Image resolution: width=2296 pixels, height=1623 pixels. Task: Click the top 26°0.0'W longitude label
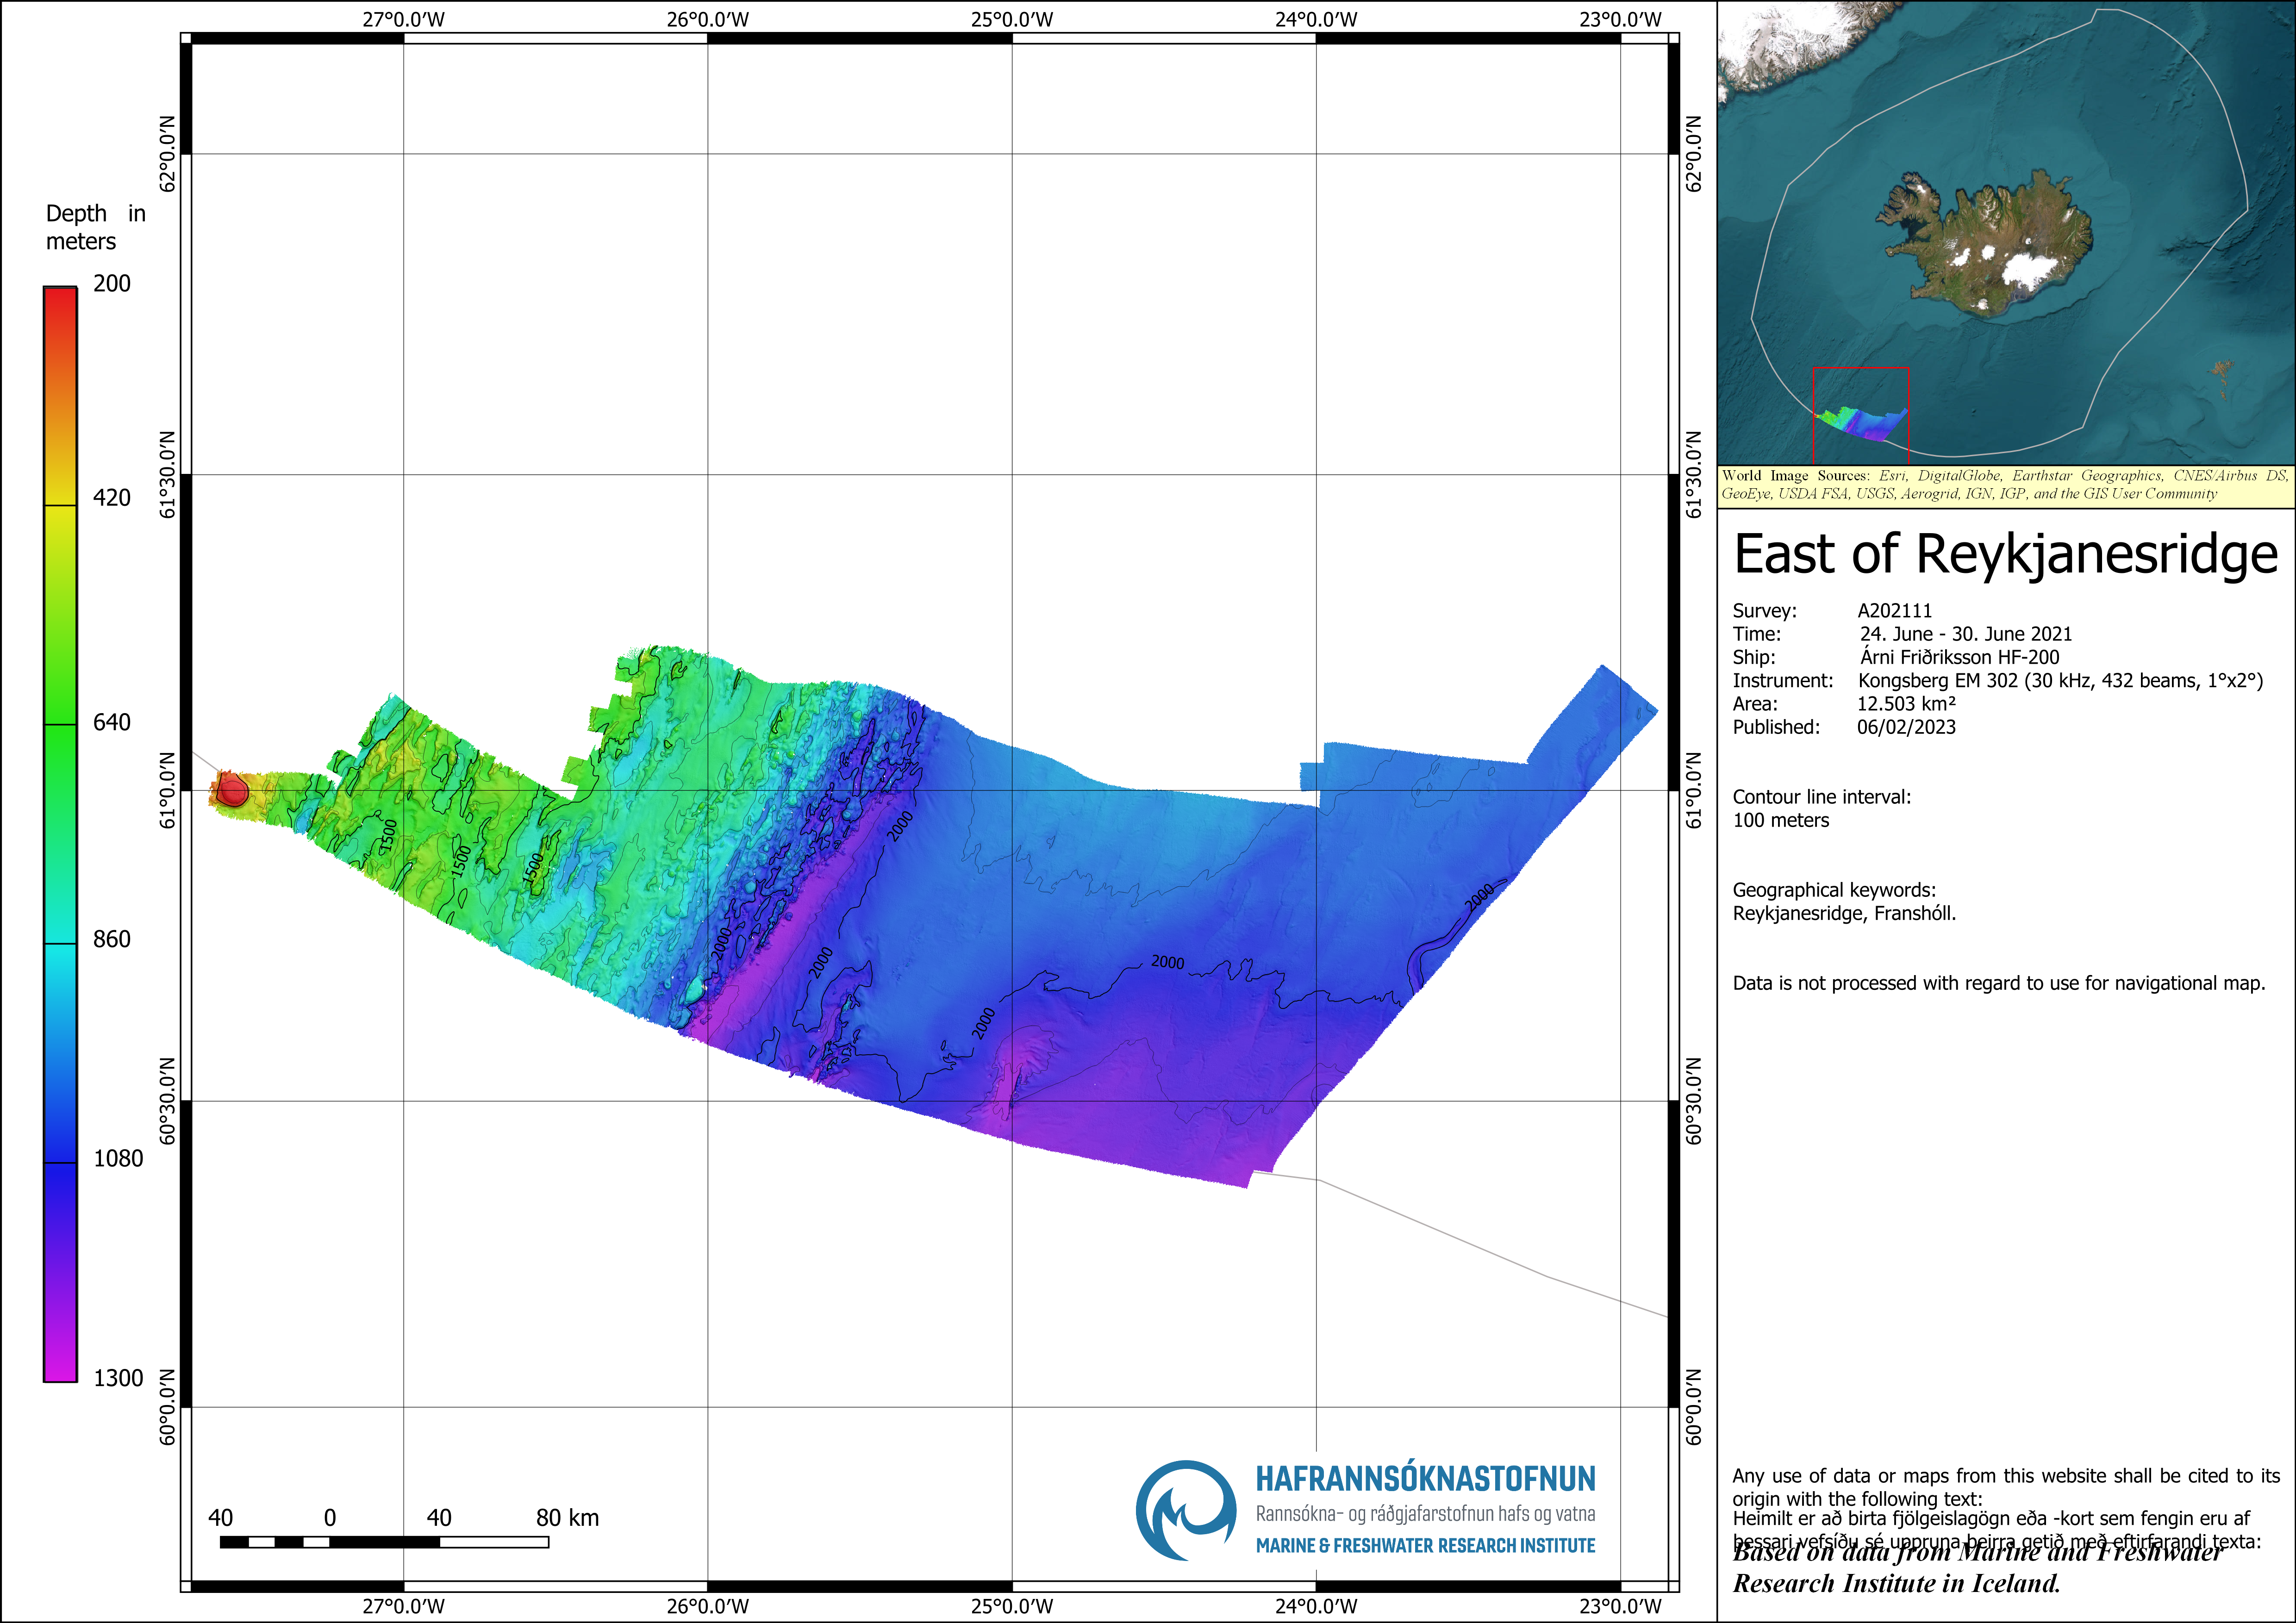[x=707, y=19]
